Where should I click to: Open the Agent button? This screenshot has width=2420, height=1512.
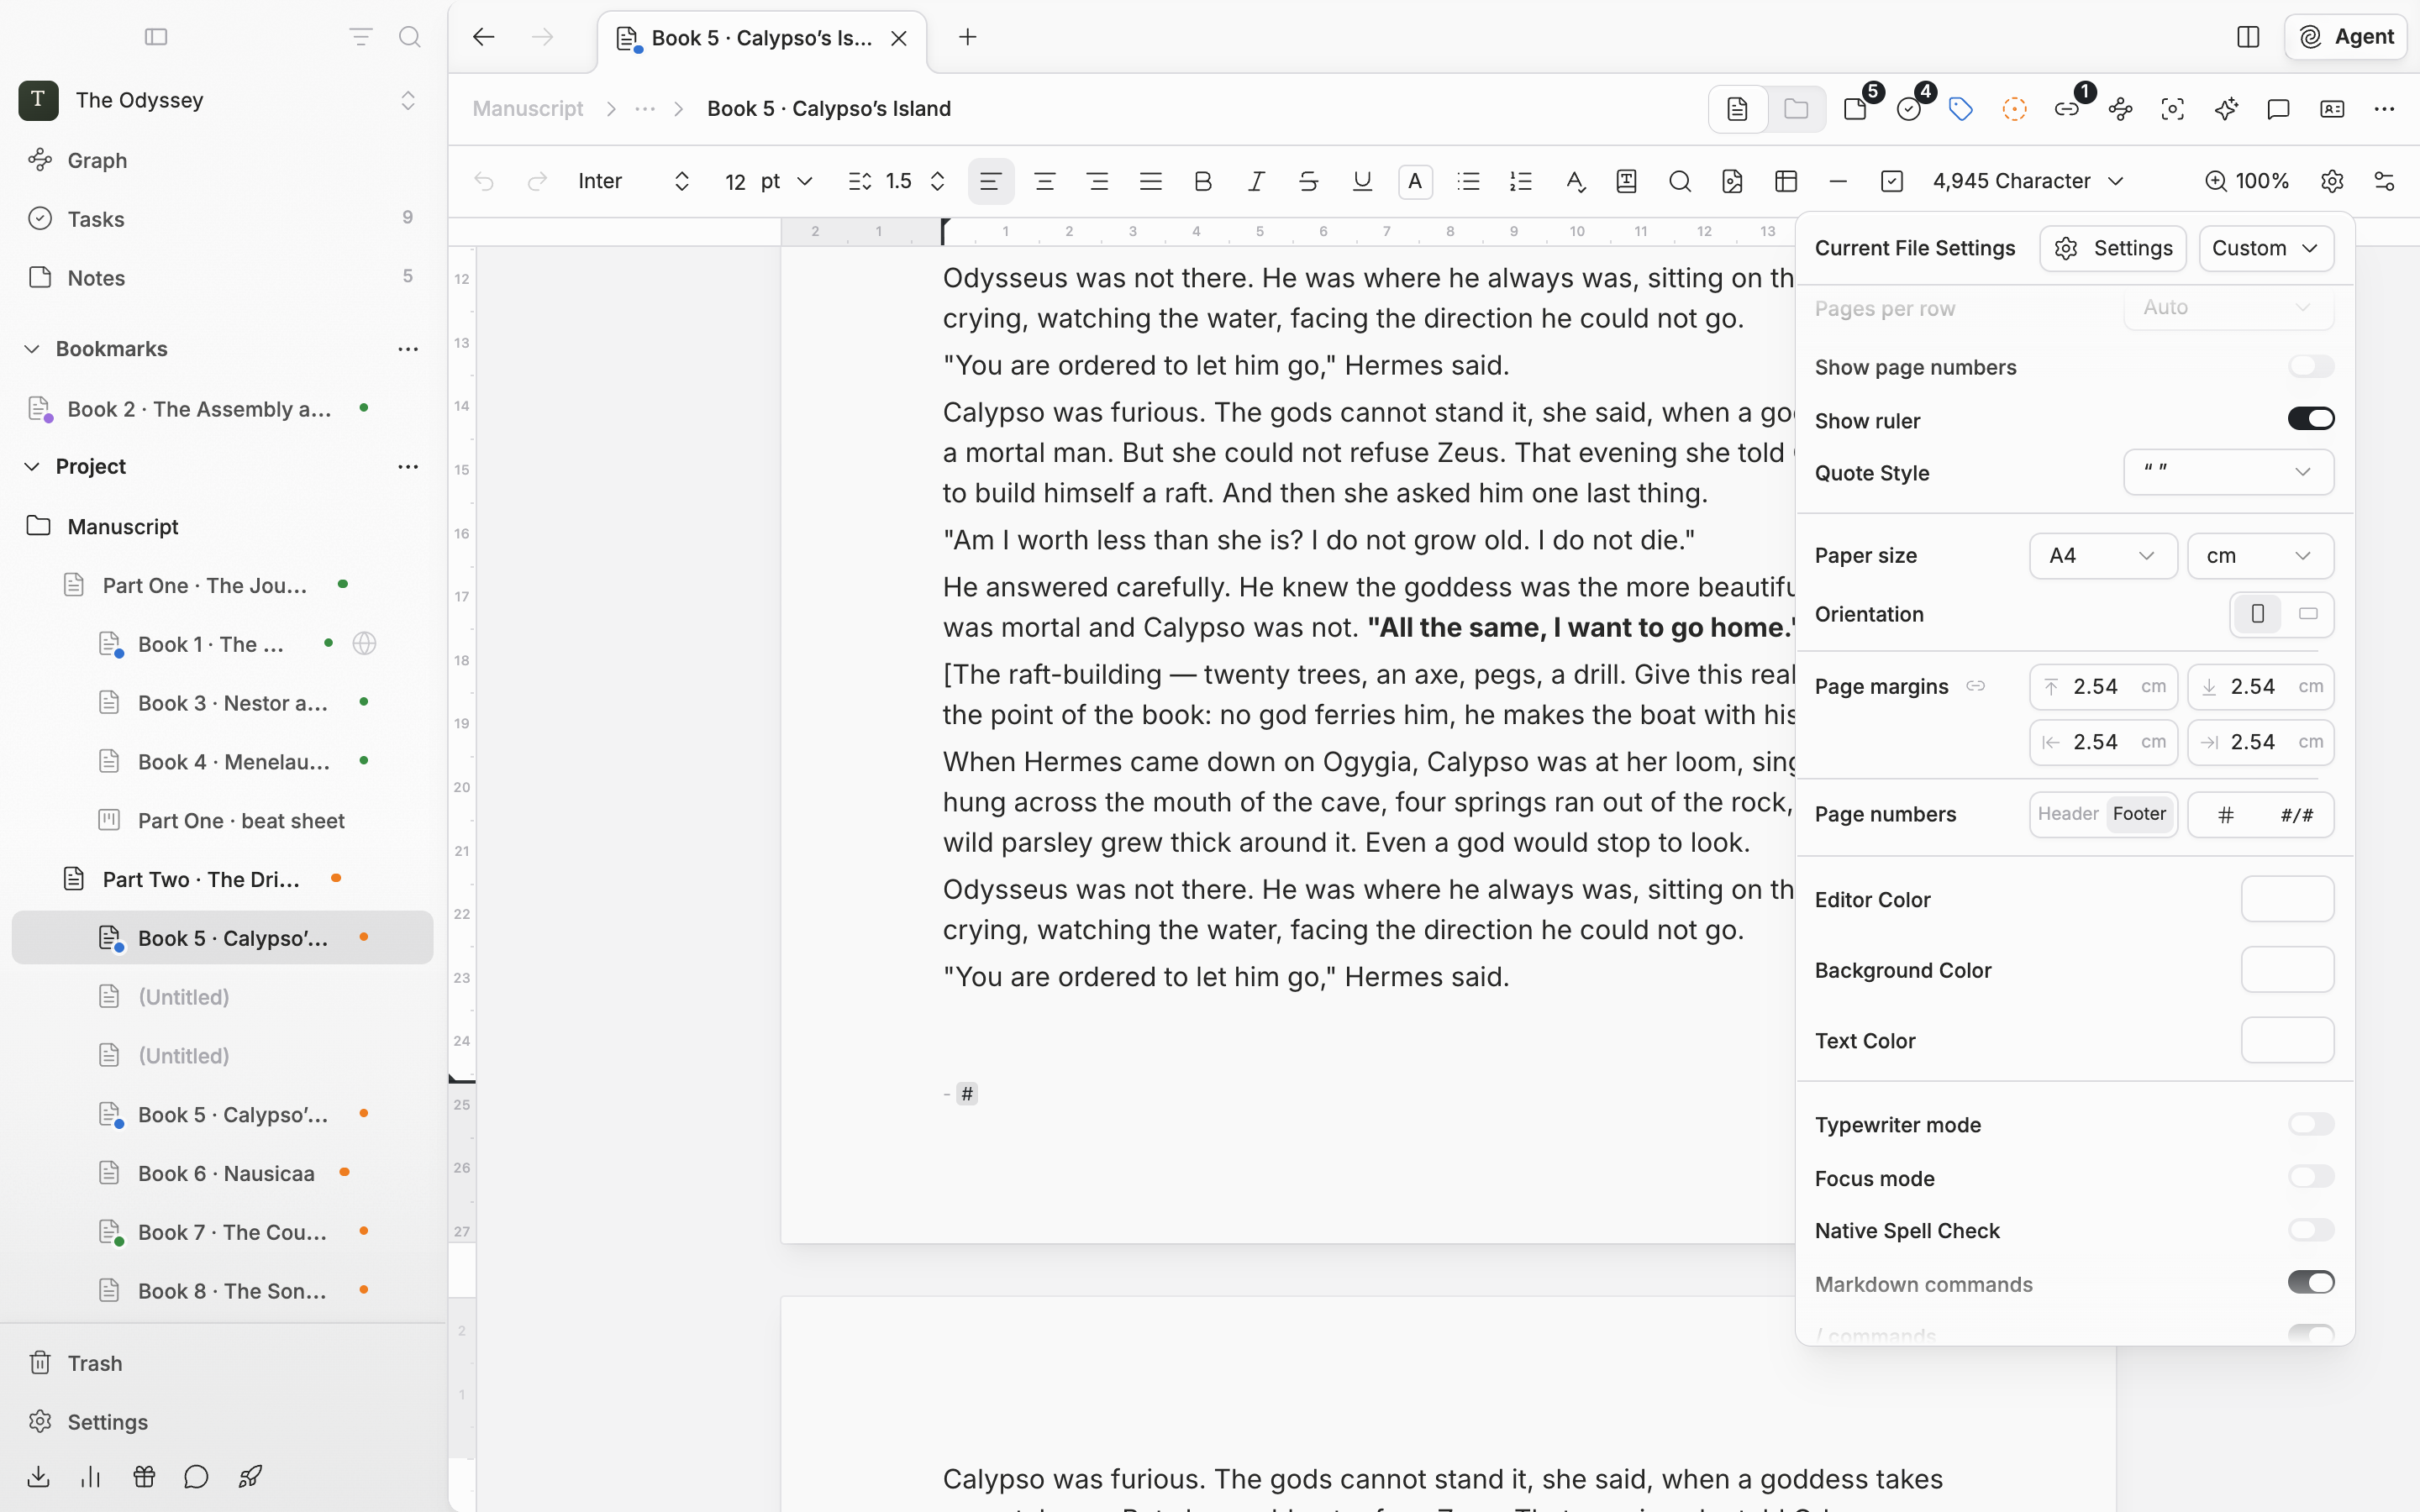2345,37
